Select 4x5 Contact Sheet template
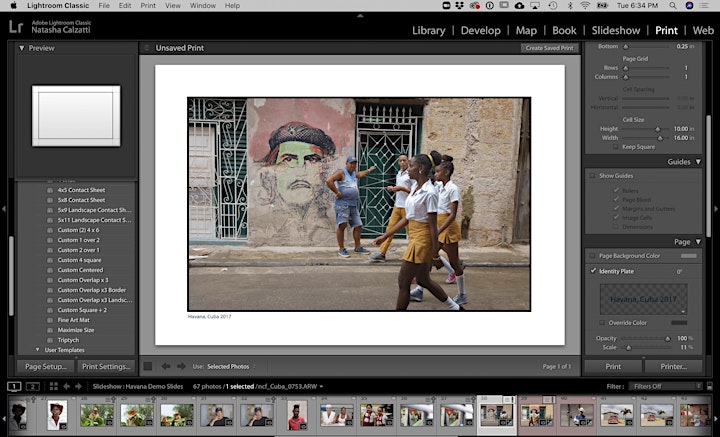Viewport: 720px width, 437px height. (81, 190)
